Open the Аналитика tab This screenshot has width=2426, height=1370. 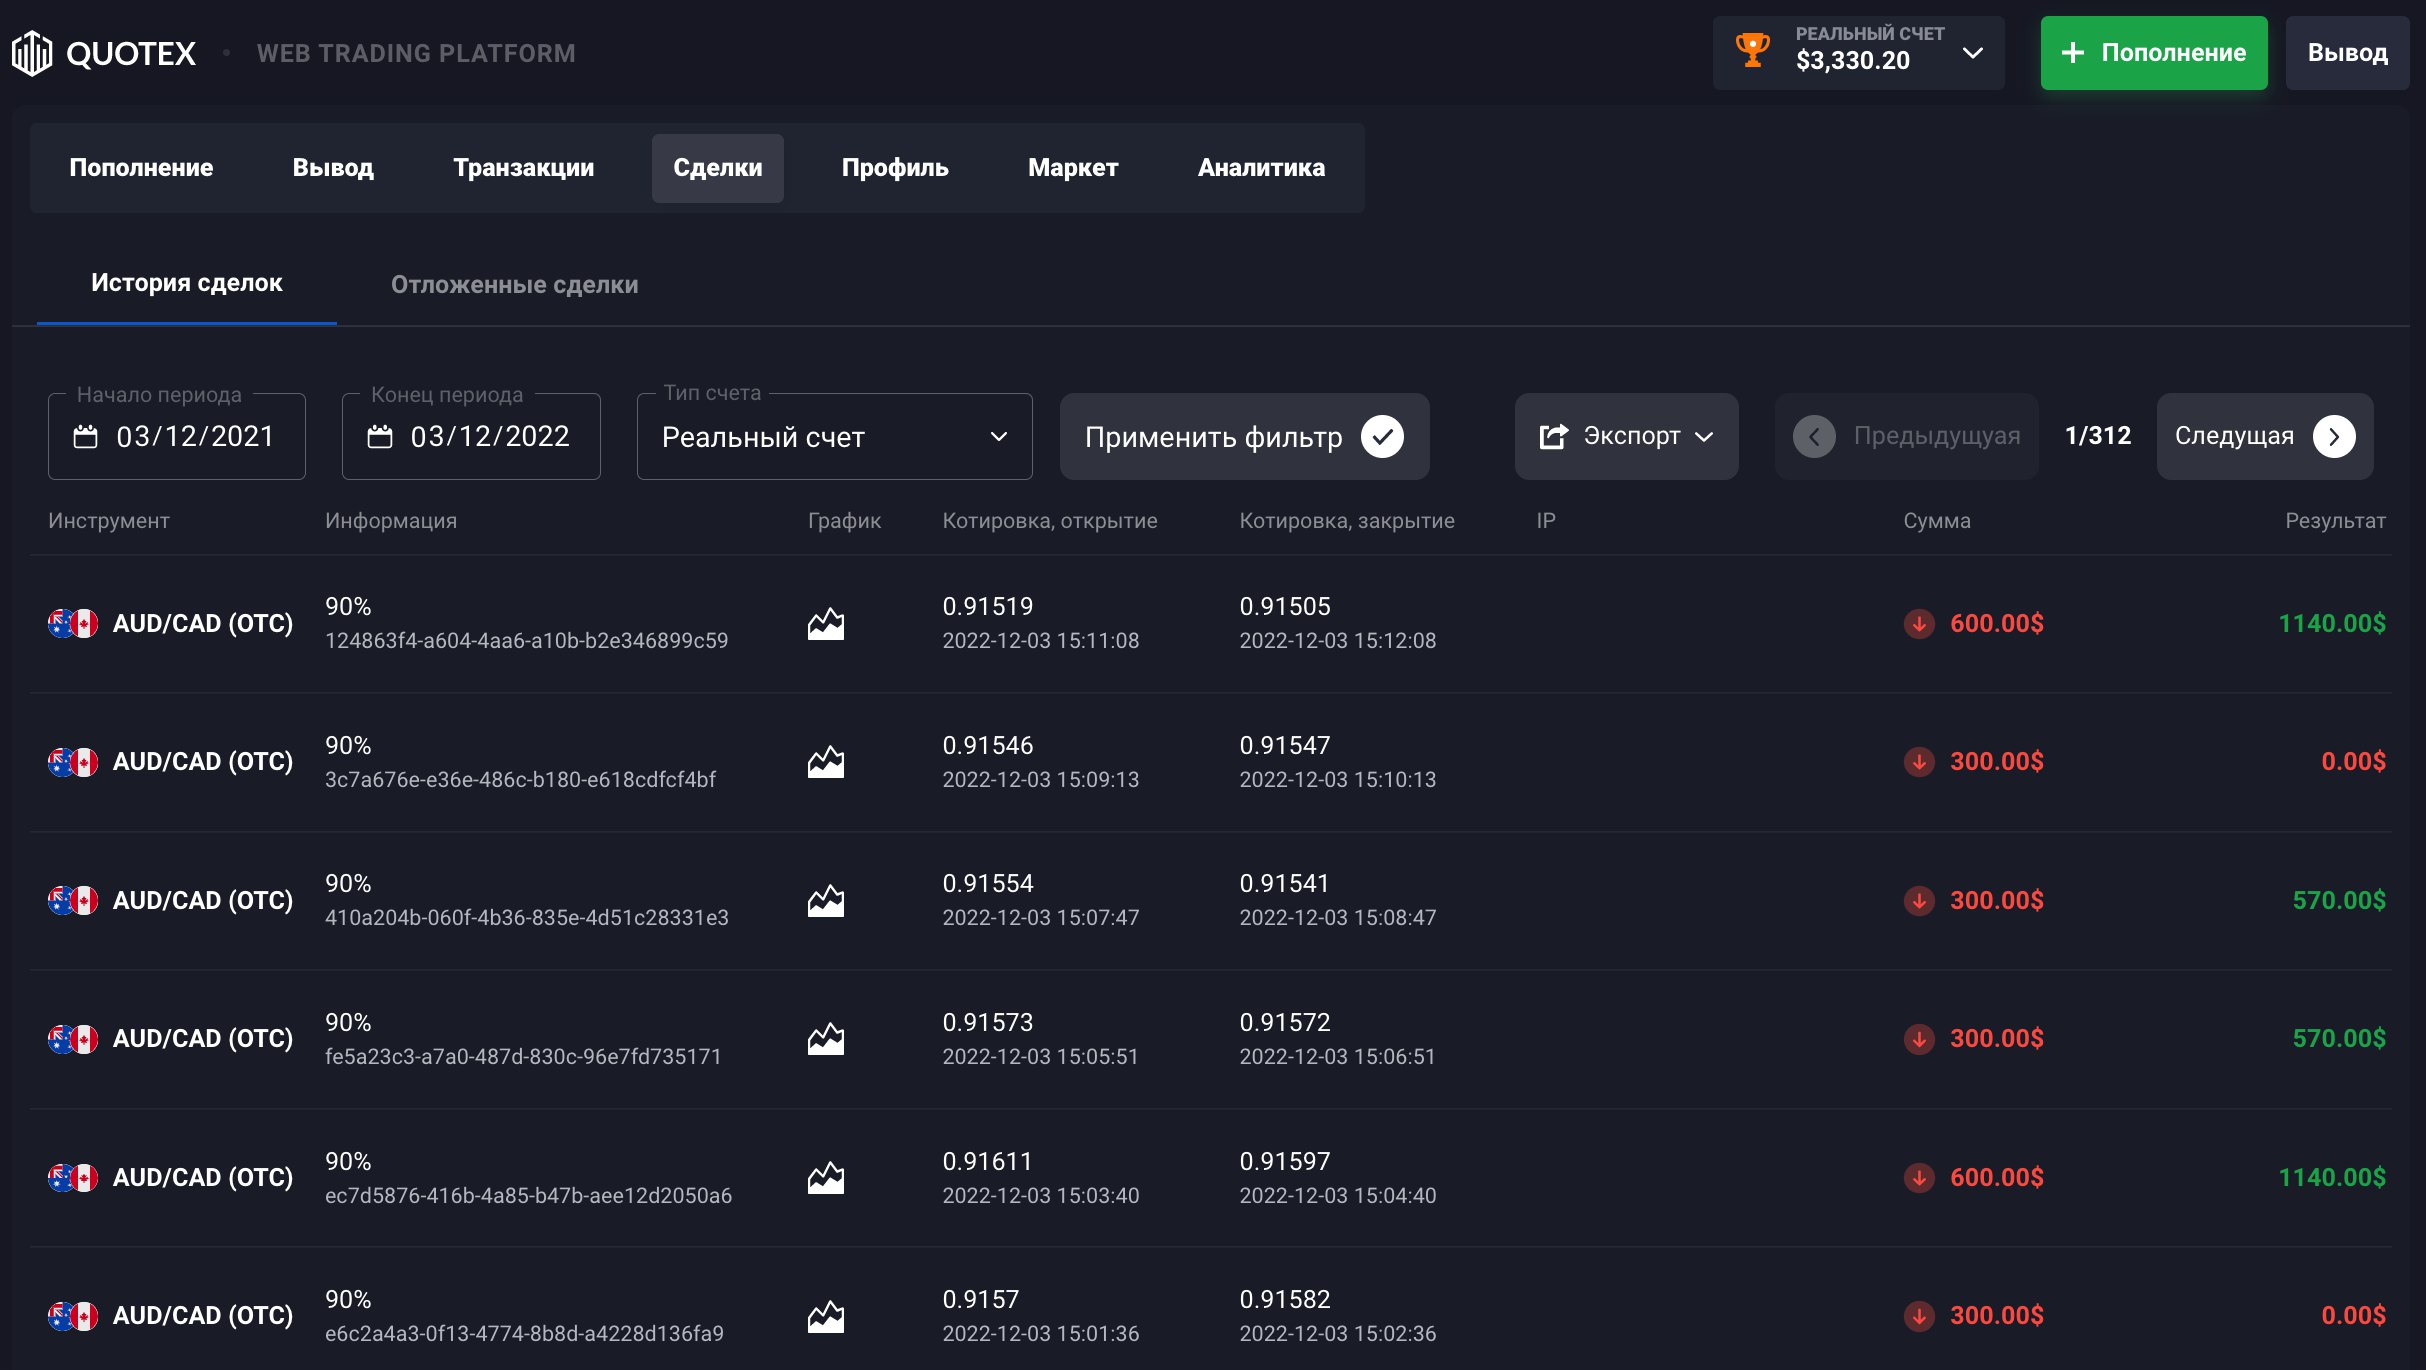(x=1261, y=168)
